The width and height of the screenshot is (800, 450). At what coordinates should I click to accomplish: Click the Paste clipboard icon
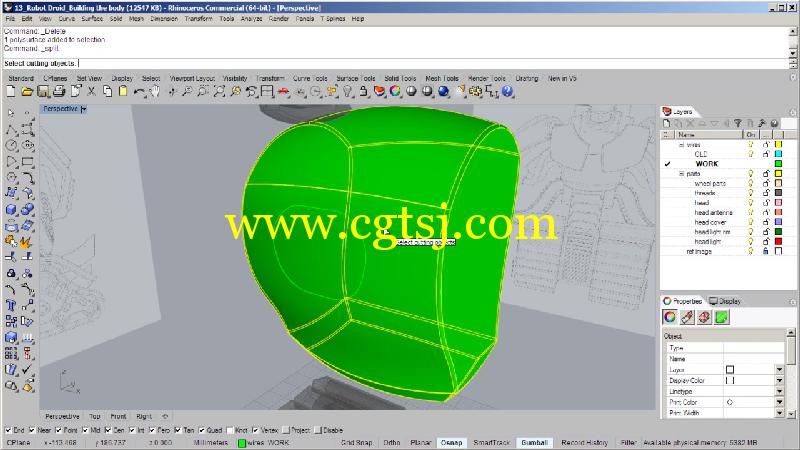click(123, 91)
